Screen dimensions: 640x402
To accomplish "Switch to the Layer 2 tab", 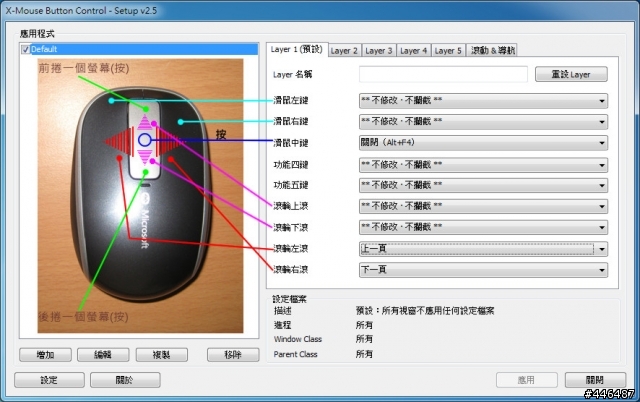I will pos(344,51).
